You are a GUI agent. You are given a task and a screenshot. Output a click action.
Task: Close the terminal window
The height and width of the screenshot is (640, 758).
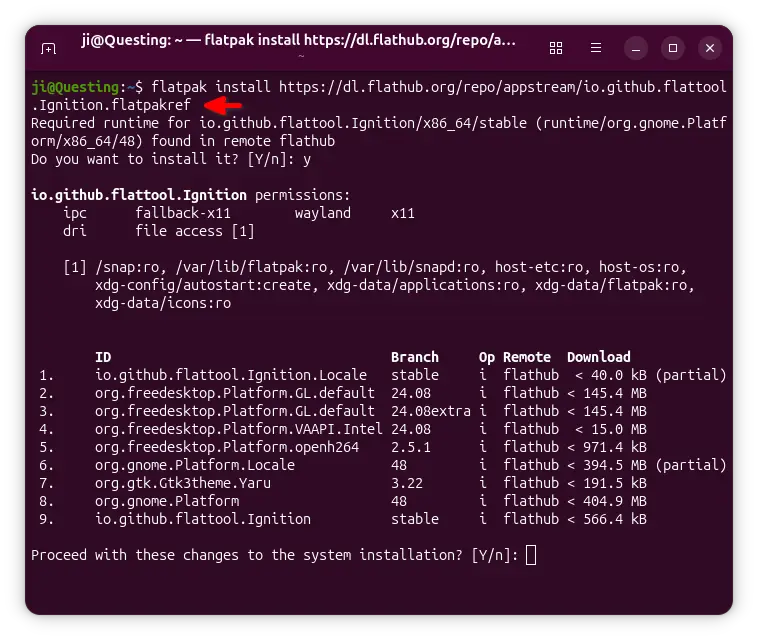pyautogui.click(x=709, y=48)
